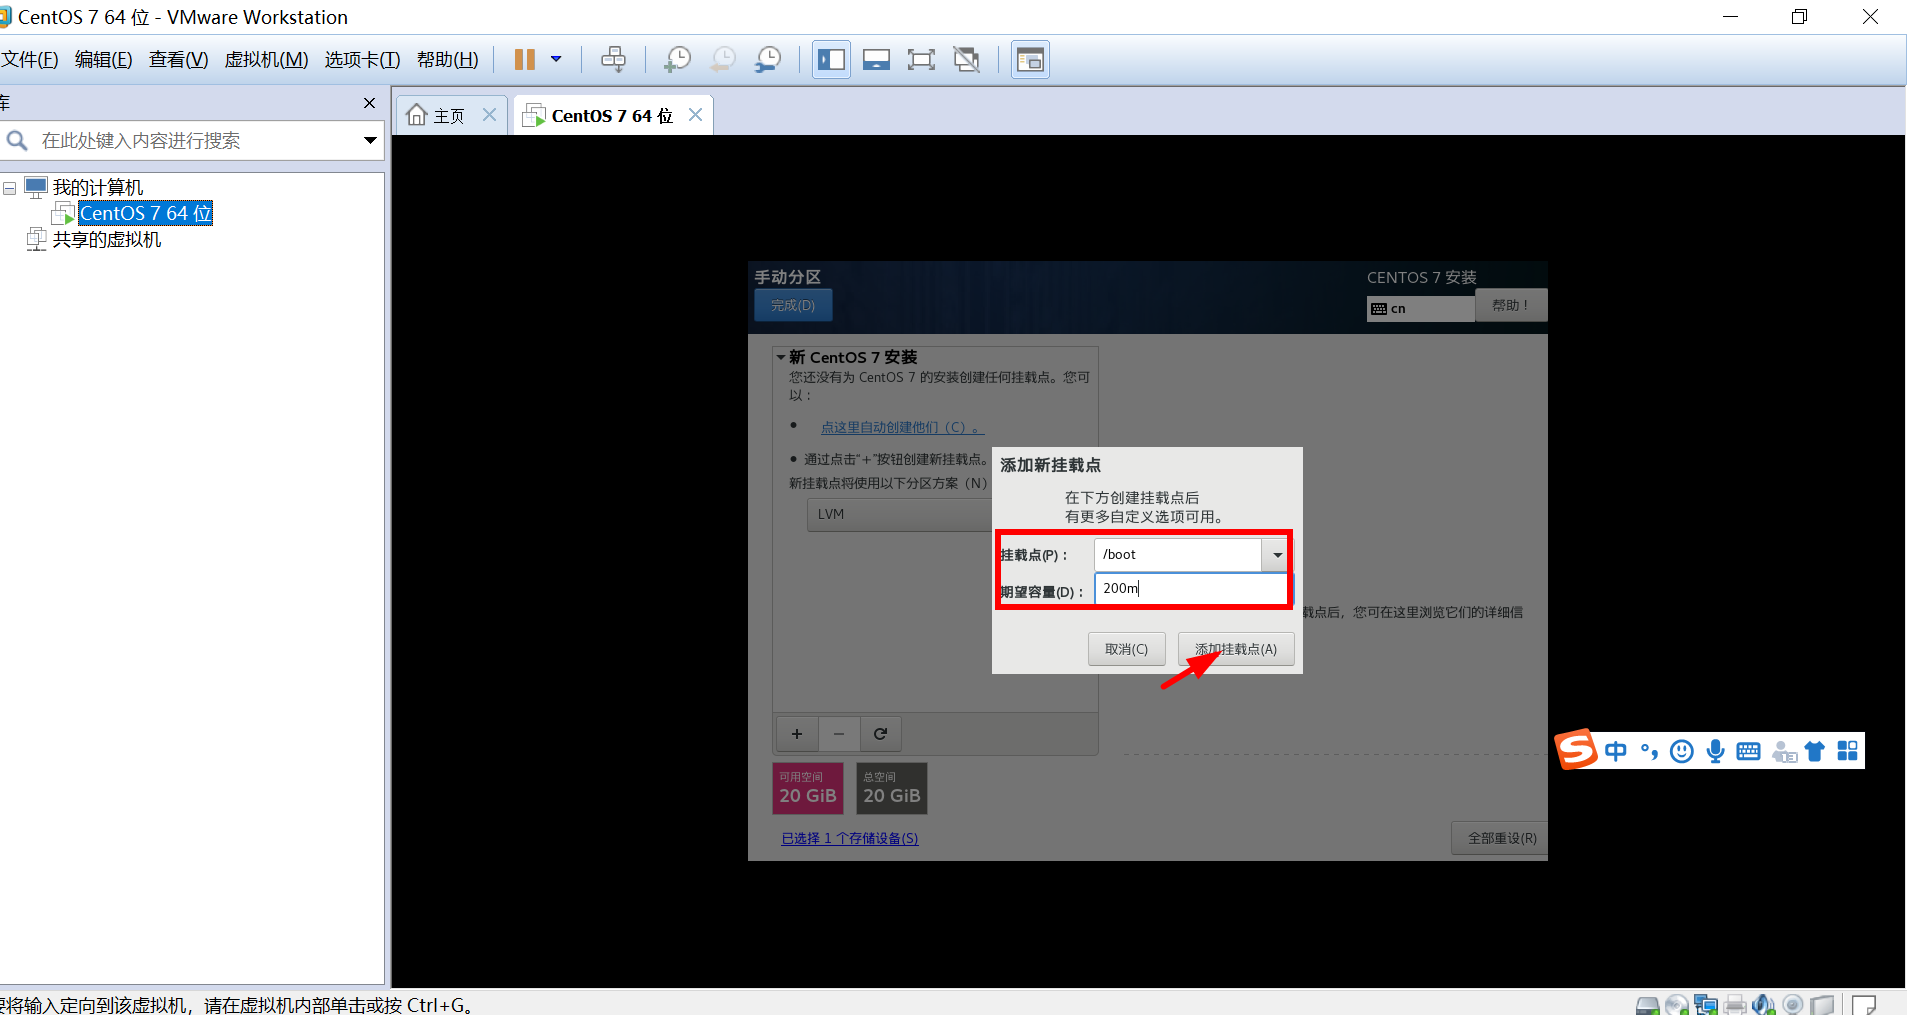Open the Sogou toolbox grid icon

click(x=1848, y=751)
